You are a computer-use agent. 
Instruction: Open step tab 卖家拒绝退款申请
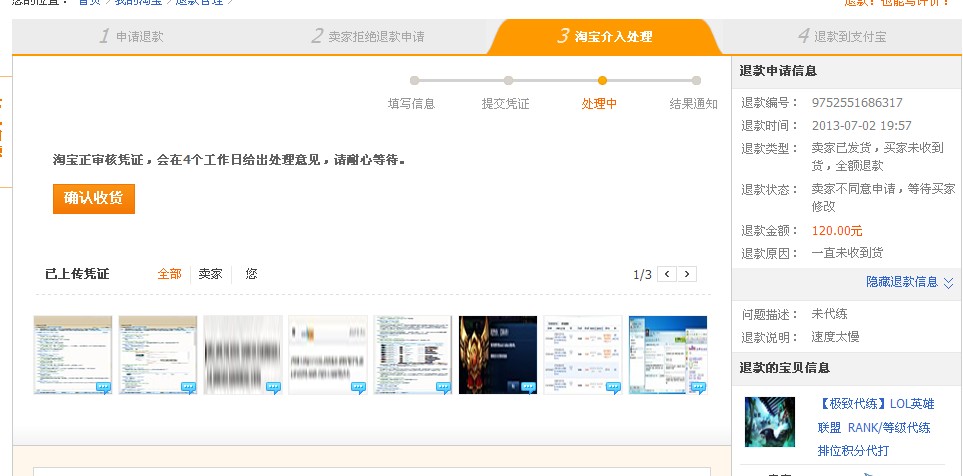367,36
